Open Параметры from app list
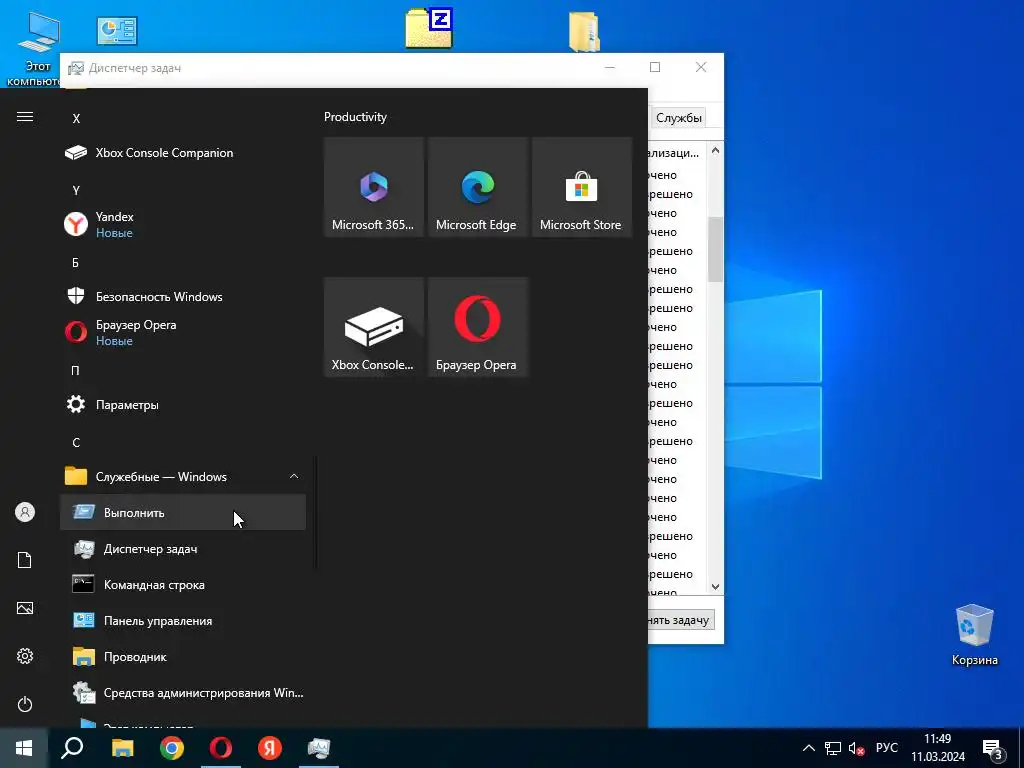This screenshot has width=1024, height=768. [182, 404]
